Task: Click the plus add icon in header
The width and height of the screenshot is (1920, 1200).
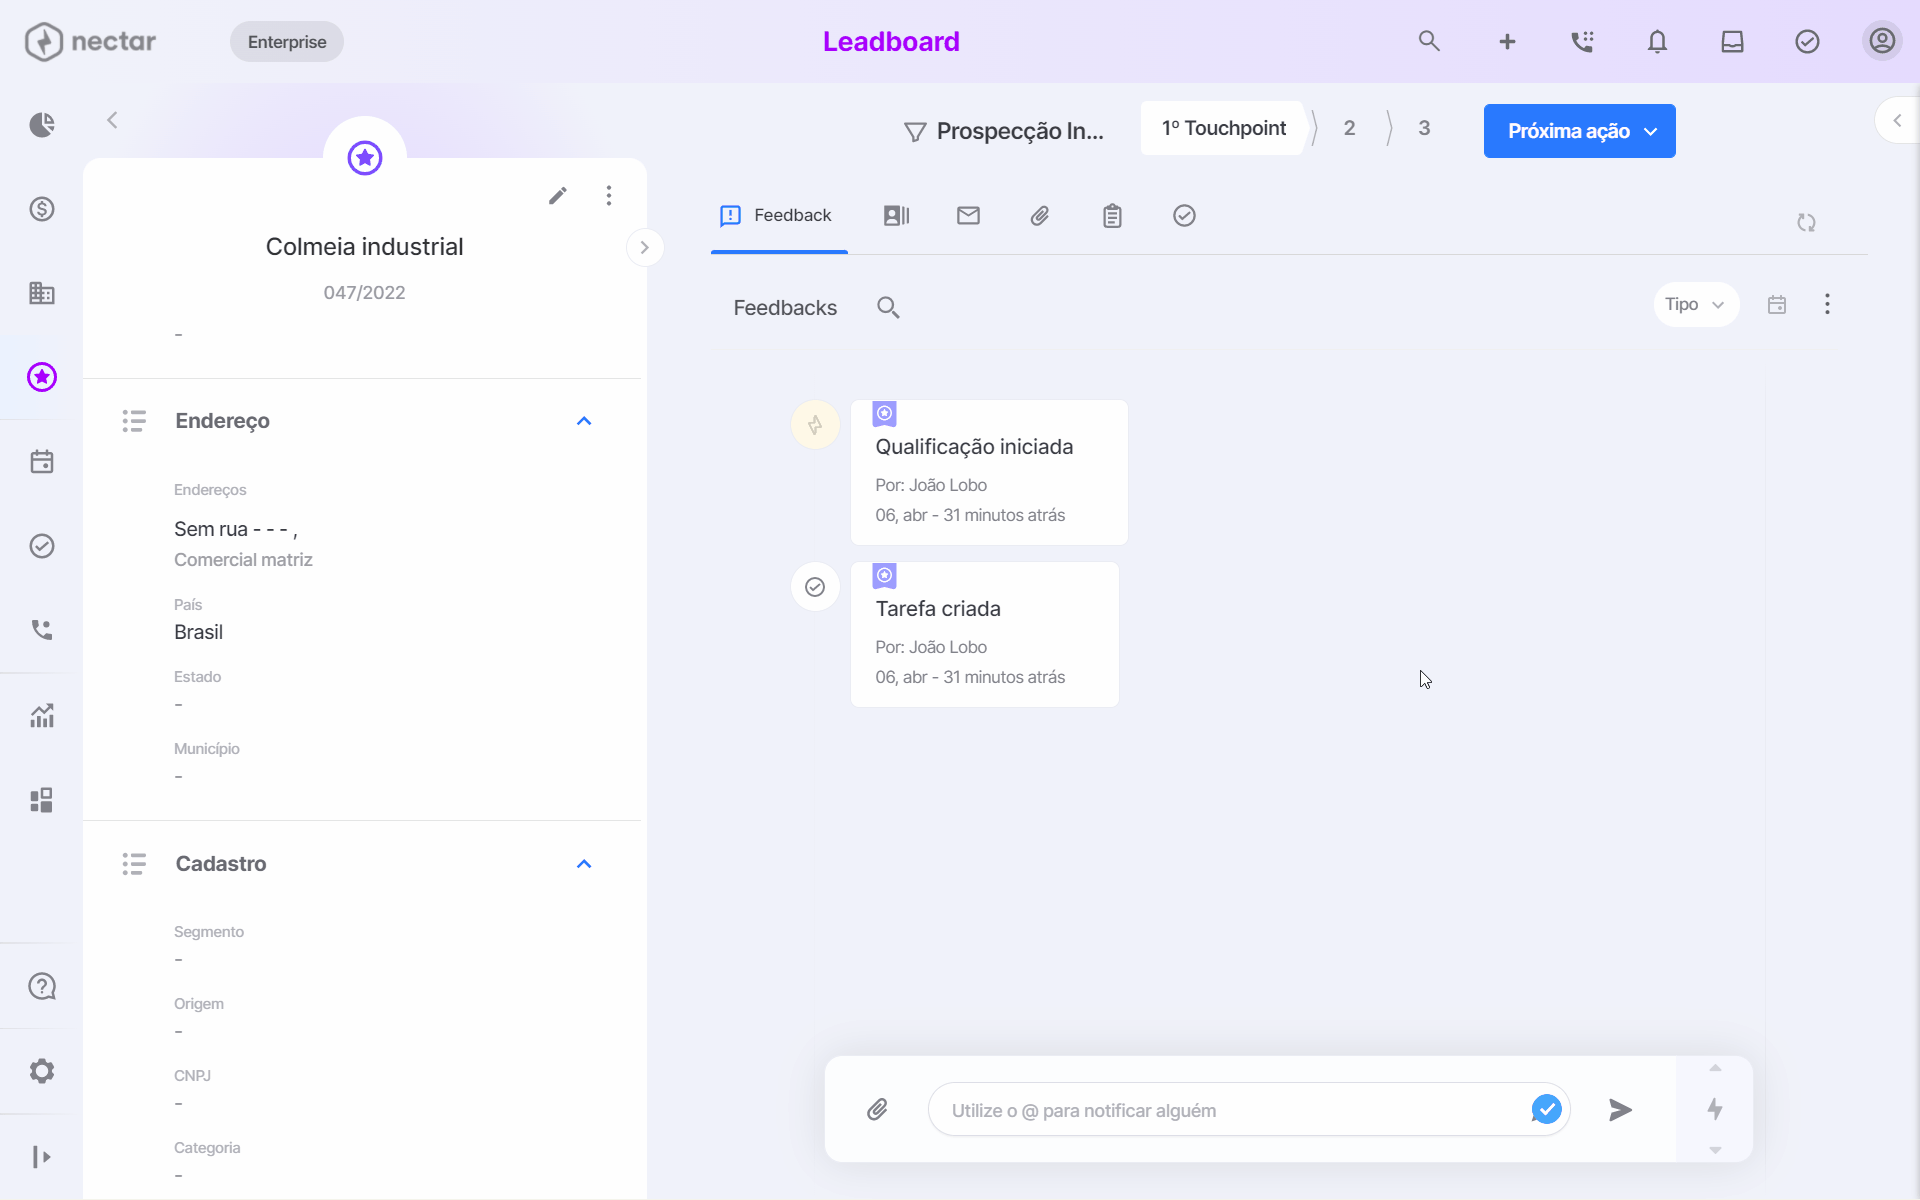Action: (1507, 41)
